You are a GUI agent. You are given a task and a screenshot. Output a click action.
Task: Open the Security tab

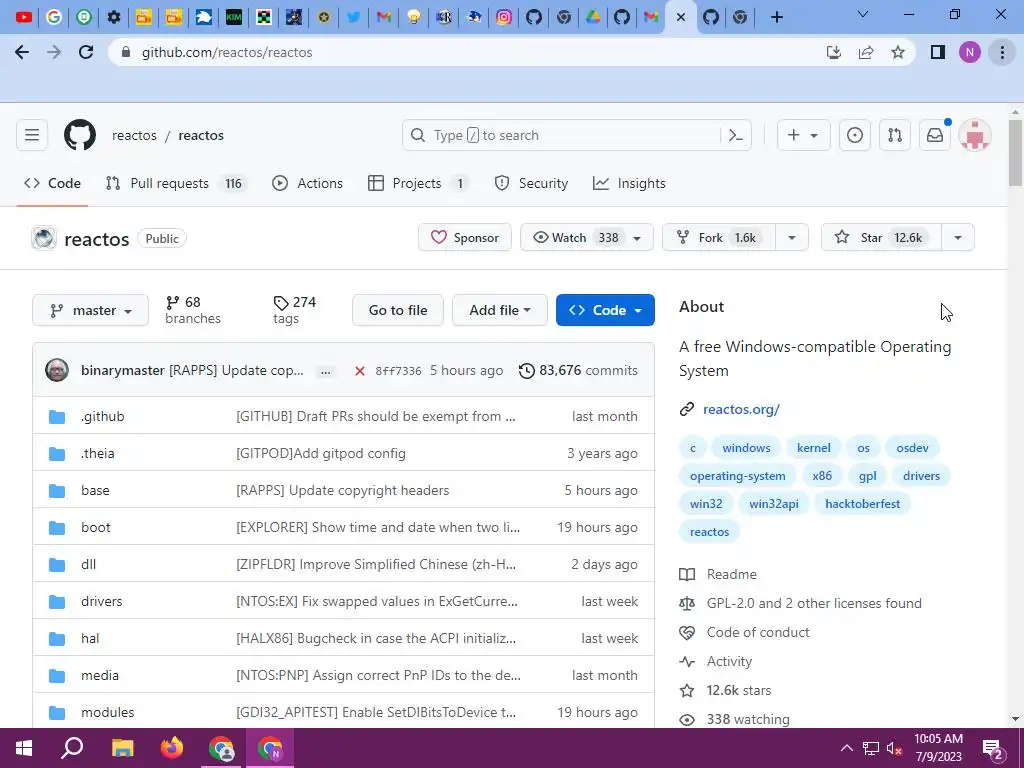click(531, 184)
